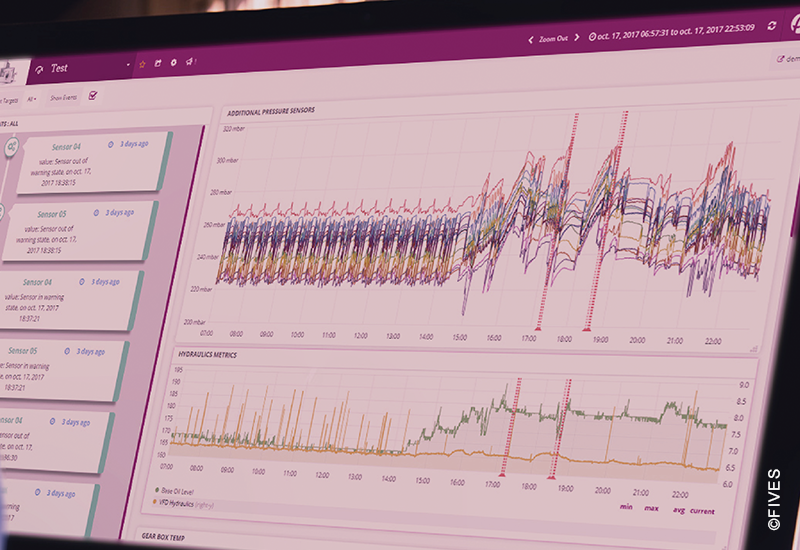Screen dimensions: 800x550
Task: Click first event marker in pressure chart
Action: [538, 329]
